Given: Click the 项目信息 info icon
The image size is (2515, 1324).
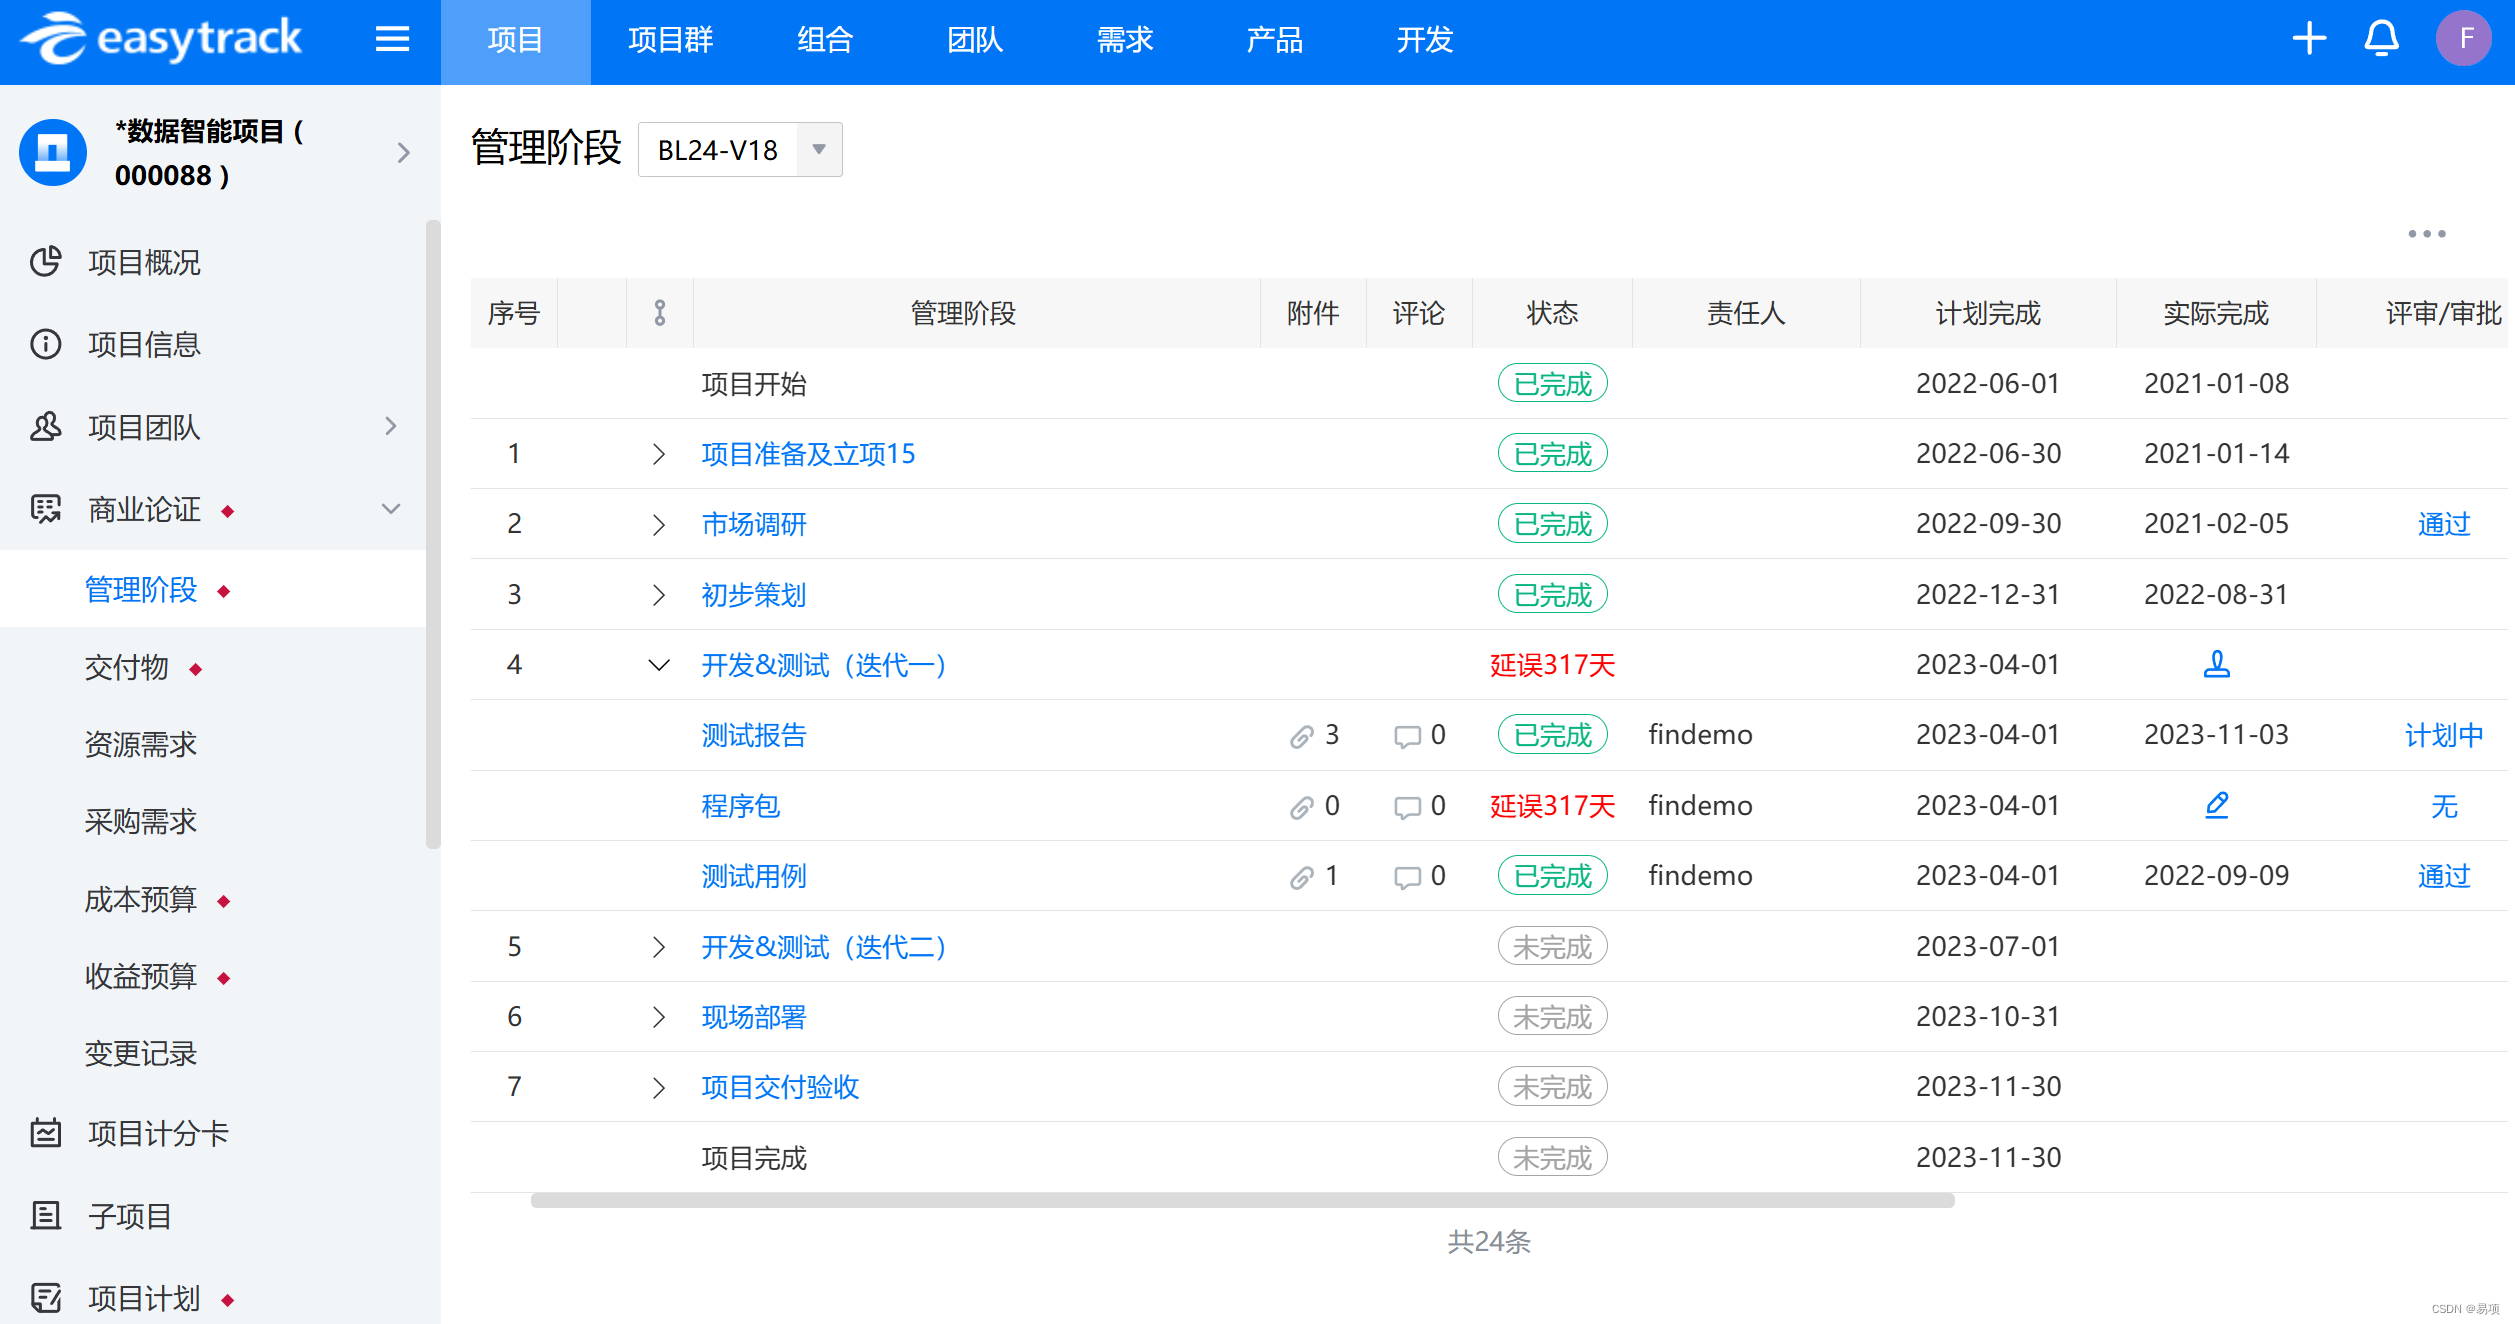Looking at the screenshot, I should click(x=46, y=344).
